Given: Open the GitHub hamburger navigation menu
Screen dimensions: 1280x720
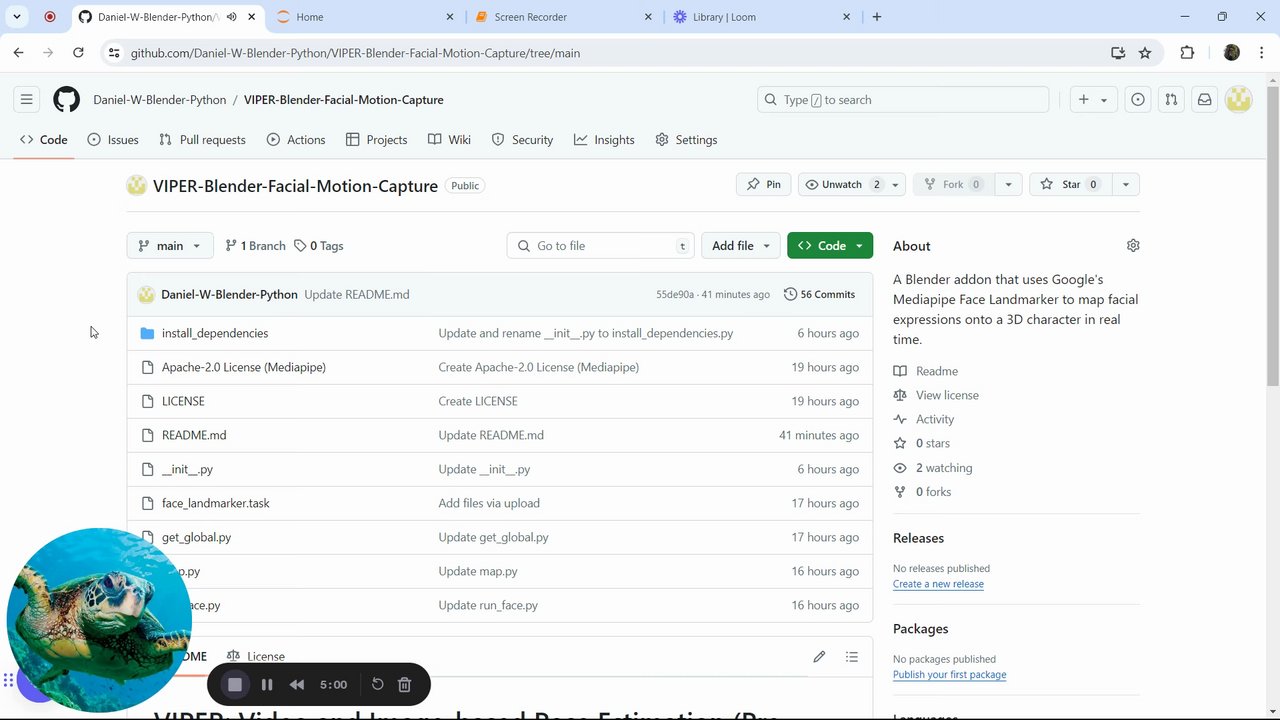Looking at the screenshot, I should 27,99.
